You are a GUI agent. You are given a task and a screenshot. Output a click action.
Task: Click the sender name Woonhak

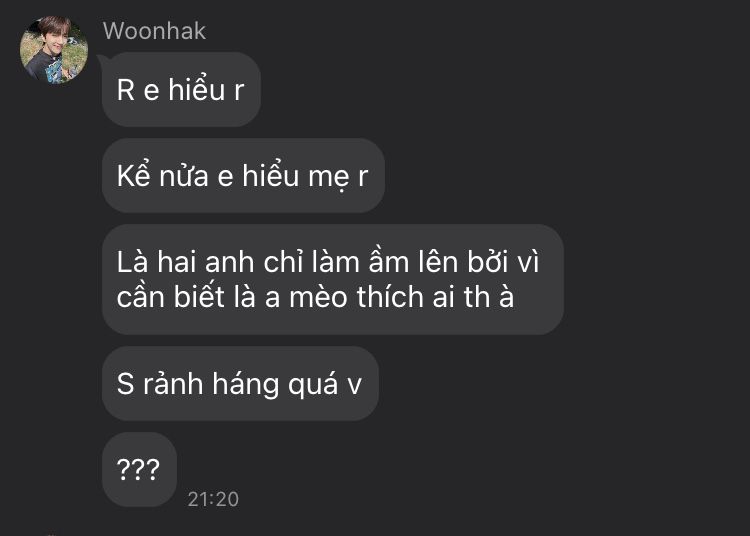(154, 31)
